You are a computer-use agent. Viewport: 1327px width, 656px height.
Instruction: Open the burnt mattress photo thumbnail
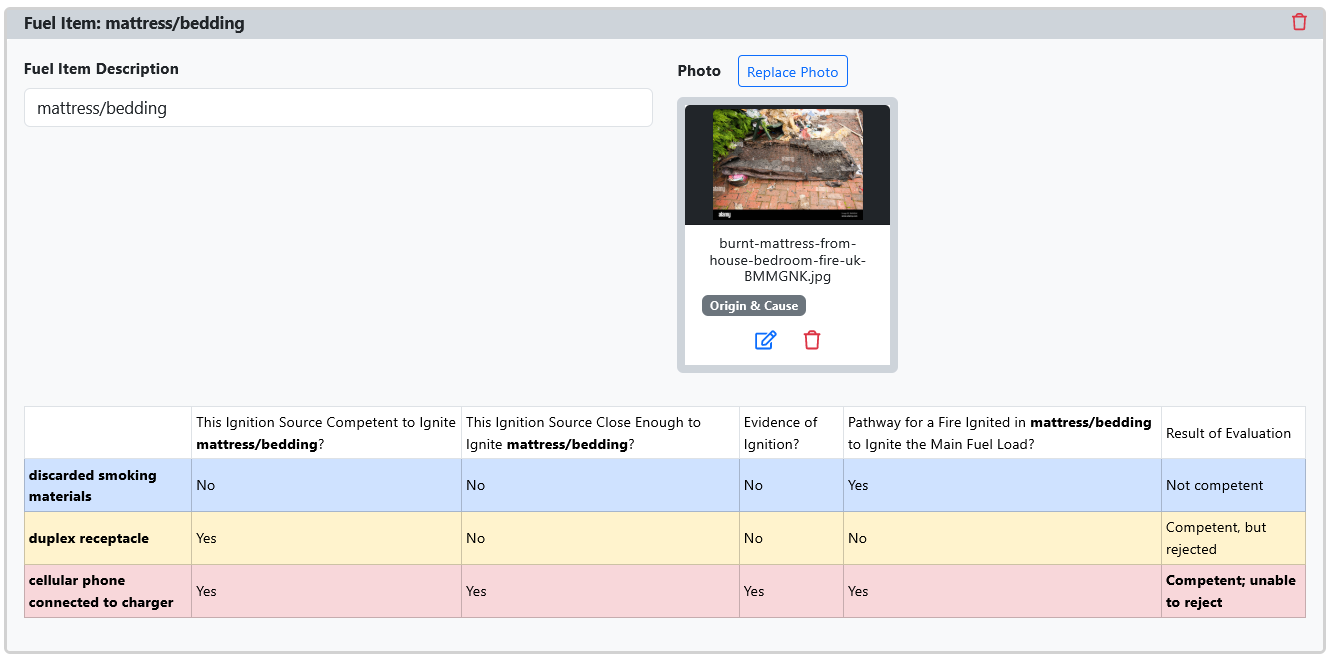(x=787, y=165)
